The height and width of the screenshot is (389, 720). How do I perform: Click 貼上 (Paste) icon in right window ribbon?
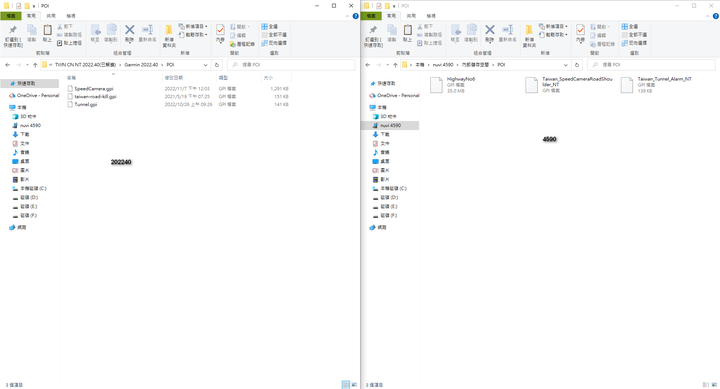[x=407, y=30]
